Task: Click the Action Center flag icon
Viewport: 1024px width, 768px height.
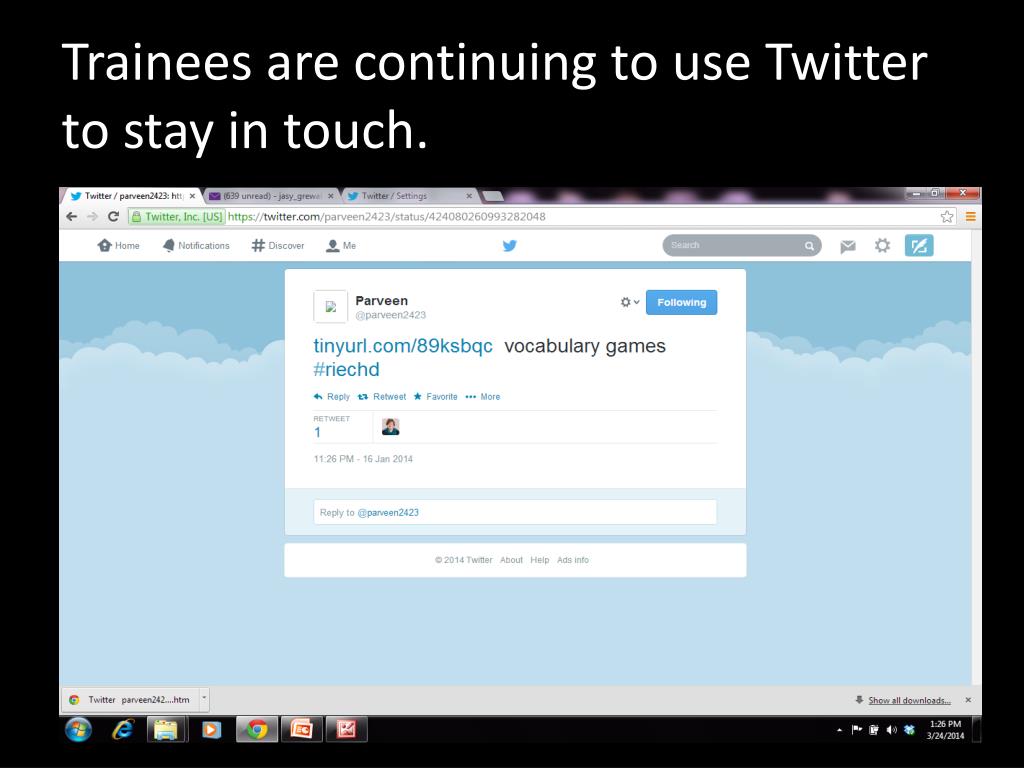Action: point(857,730)
